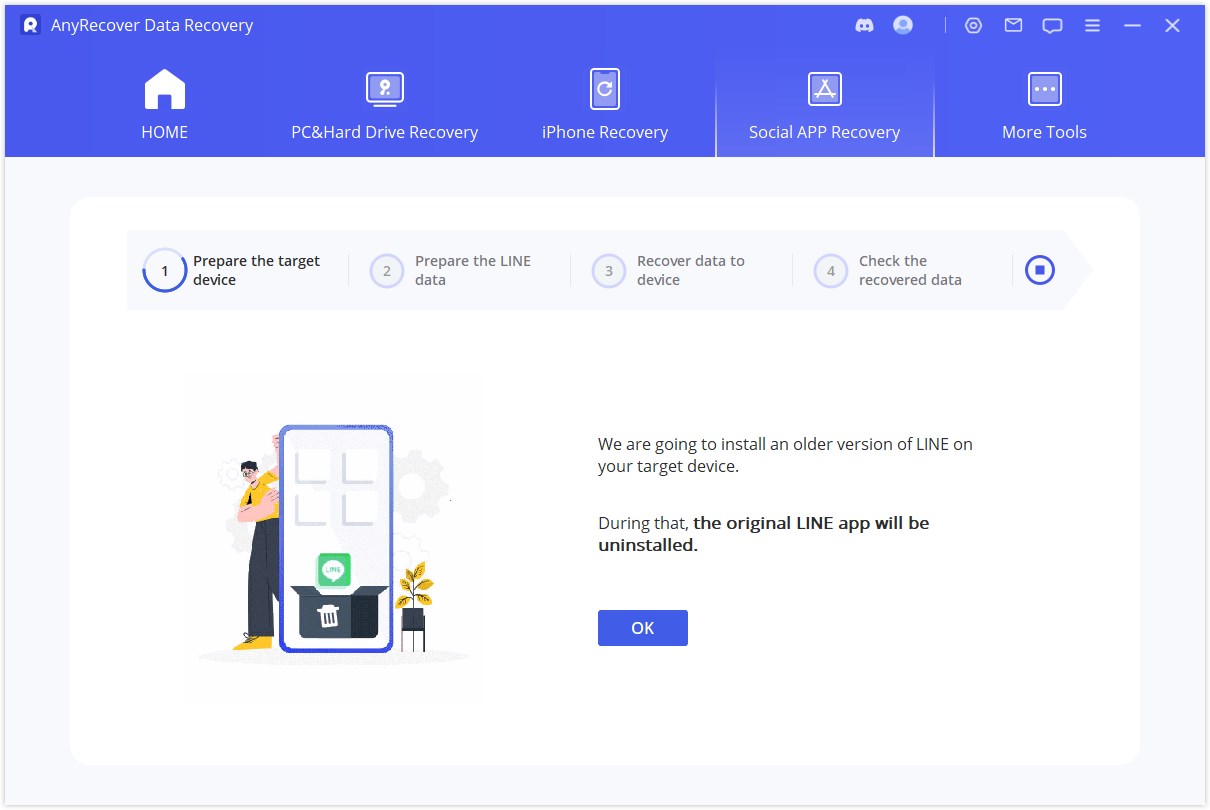This screenshot has width=1210, height=810.
Task: Click the Social APP Recovery icon
Action: click(824, 89)
